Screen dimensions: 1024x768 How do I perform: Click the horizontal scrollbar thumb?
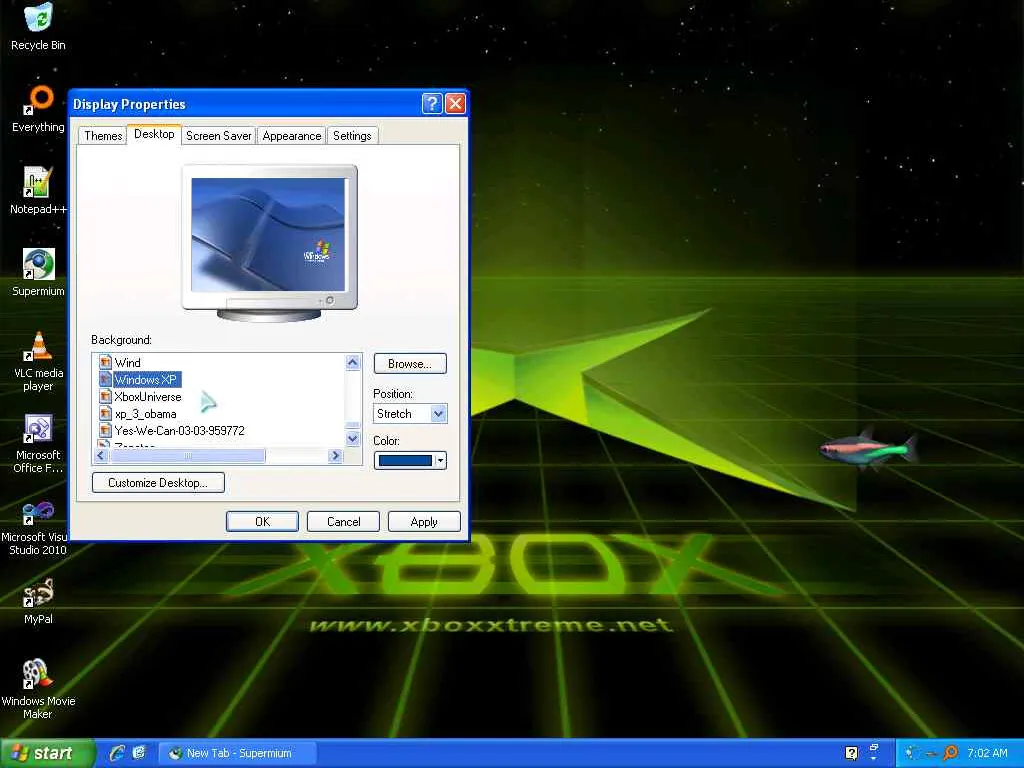(x=188, y=455)
